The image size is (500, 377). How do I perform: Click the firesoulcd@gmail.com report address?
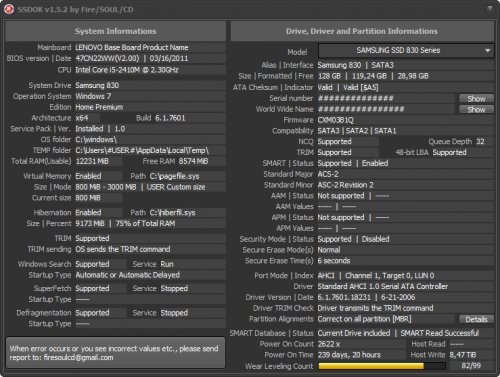[x=78, y=358]
